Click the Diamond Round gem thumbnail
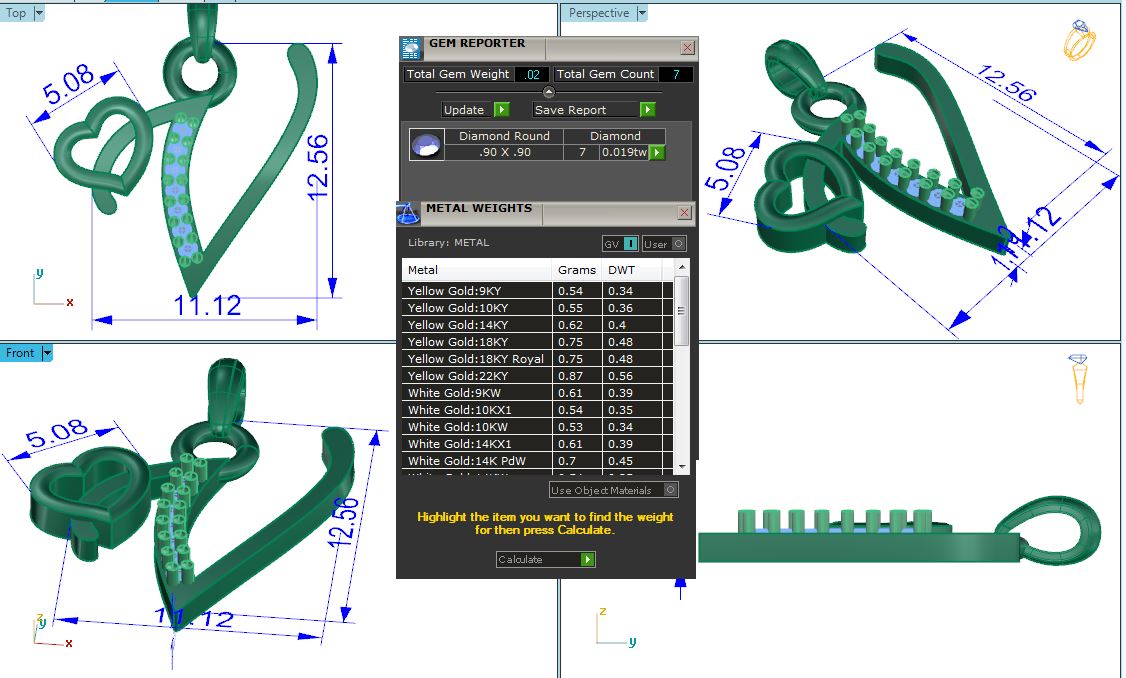The height and width of the screenshot is (678, 1126). click(x=427, y=146)
